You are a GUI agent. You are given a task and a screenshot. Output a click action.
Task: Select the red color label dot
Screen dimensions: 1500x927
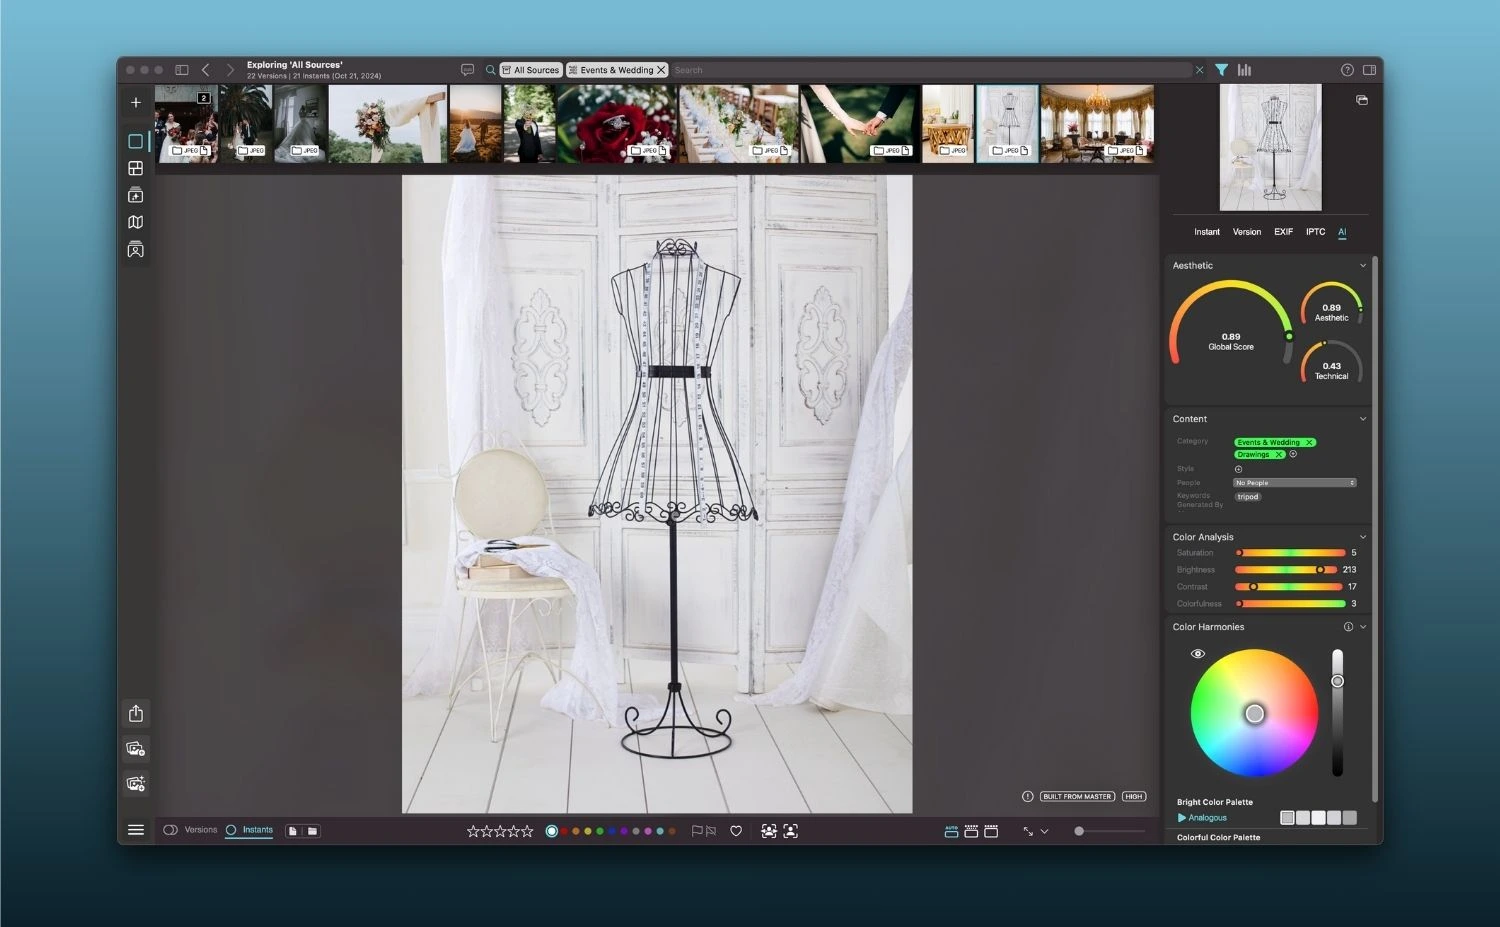564,831
